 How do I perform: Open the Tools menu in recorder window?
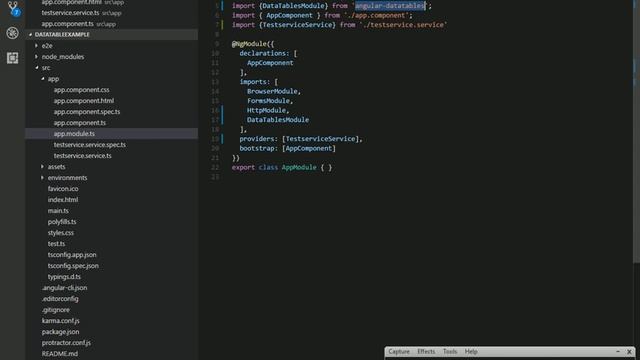pos(450,352)
